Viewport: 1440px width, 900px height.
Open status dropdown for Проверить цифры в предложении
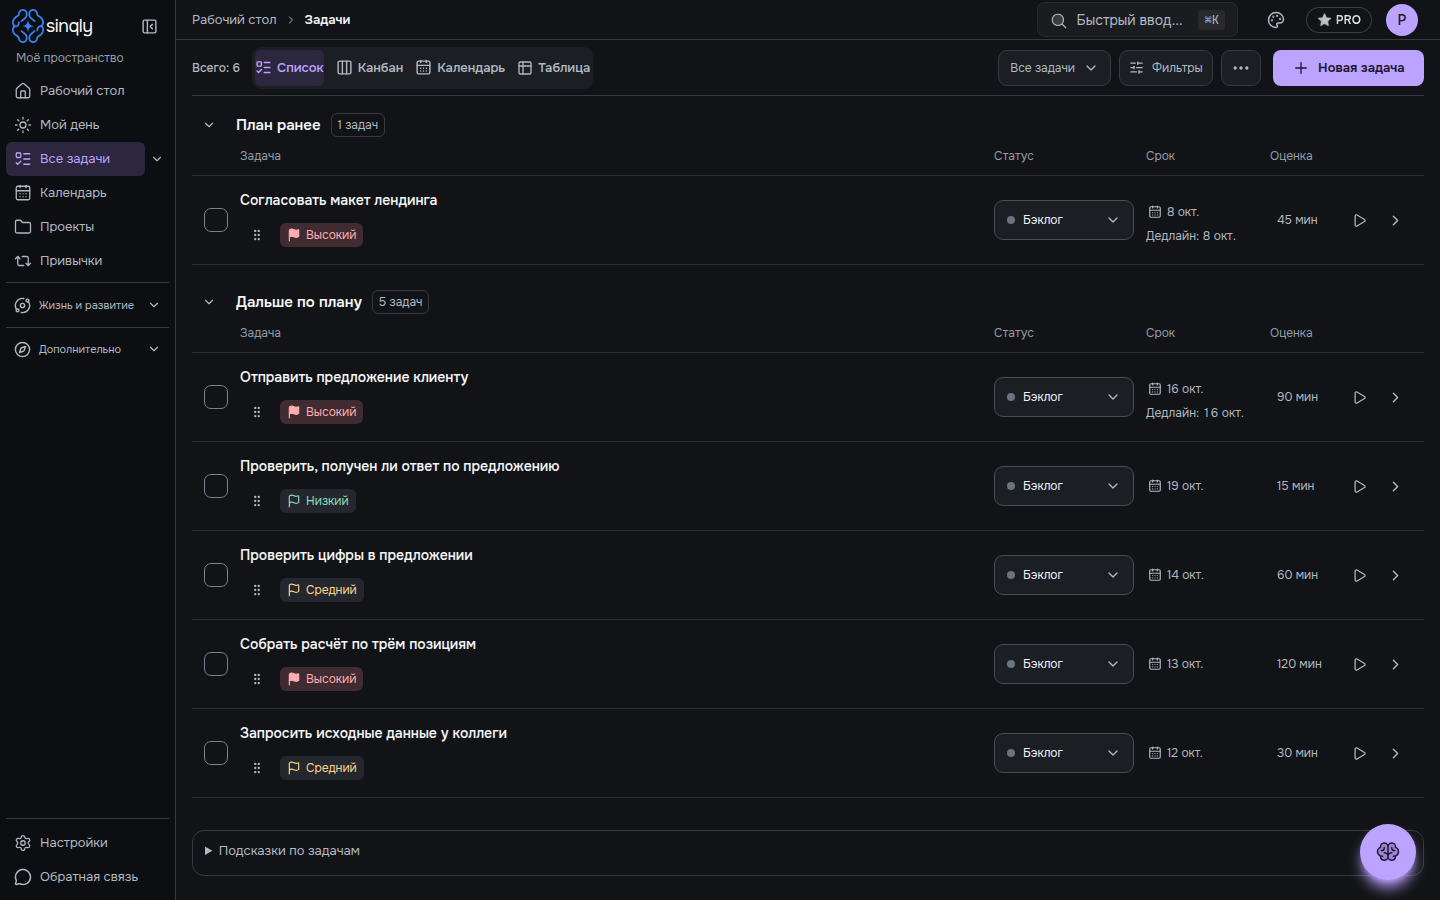pyautogui.click(x=1064, y=575)
